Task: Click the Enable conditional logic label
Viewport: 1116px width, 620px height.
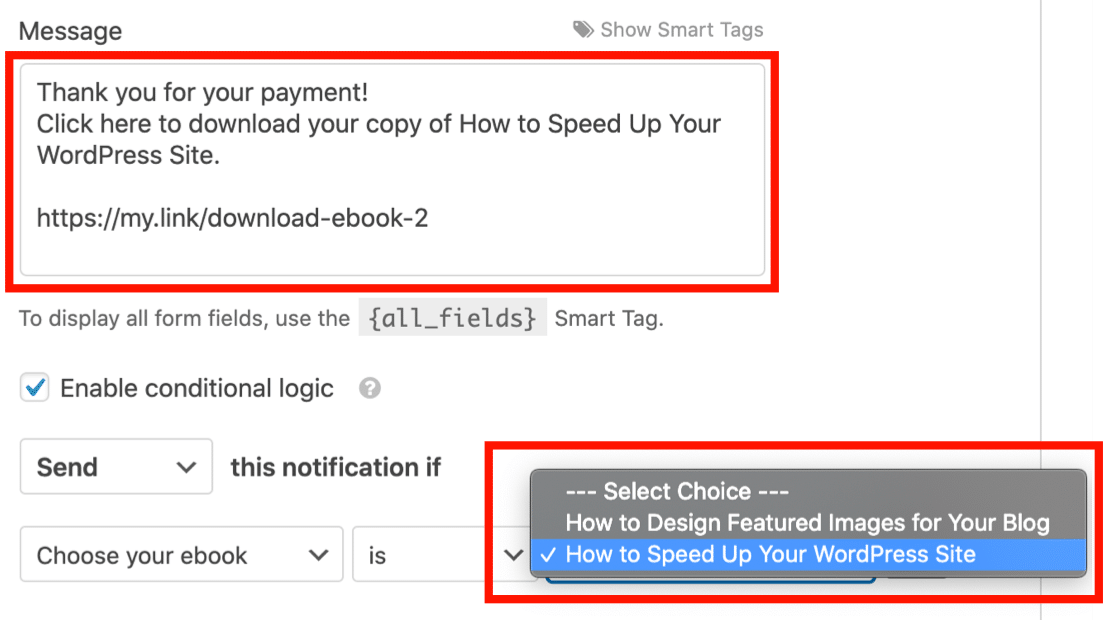Action: 196,389
